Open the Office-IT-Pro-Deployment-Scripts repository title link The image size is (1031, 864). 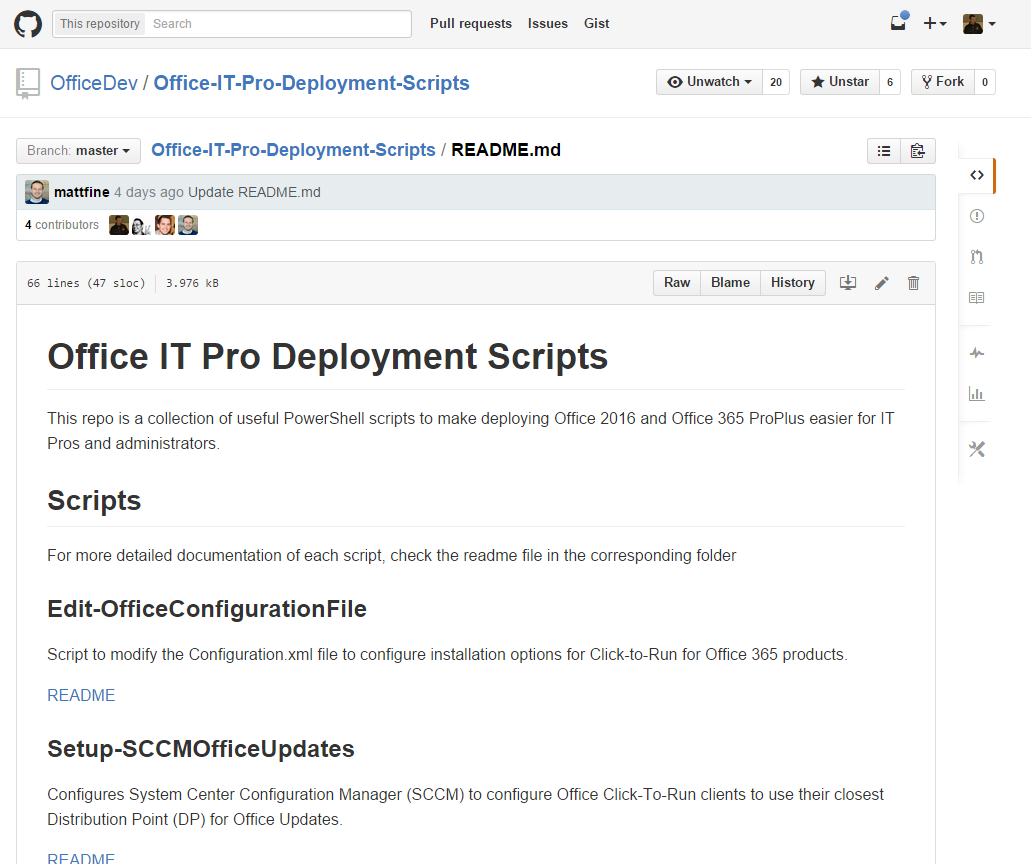[x=312, y=84]
